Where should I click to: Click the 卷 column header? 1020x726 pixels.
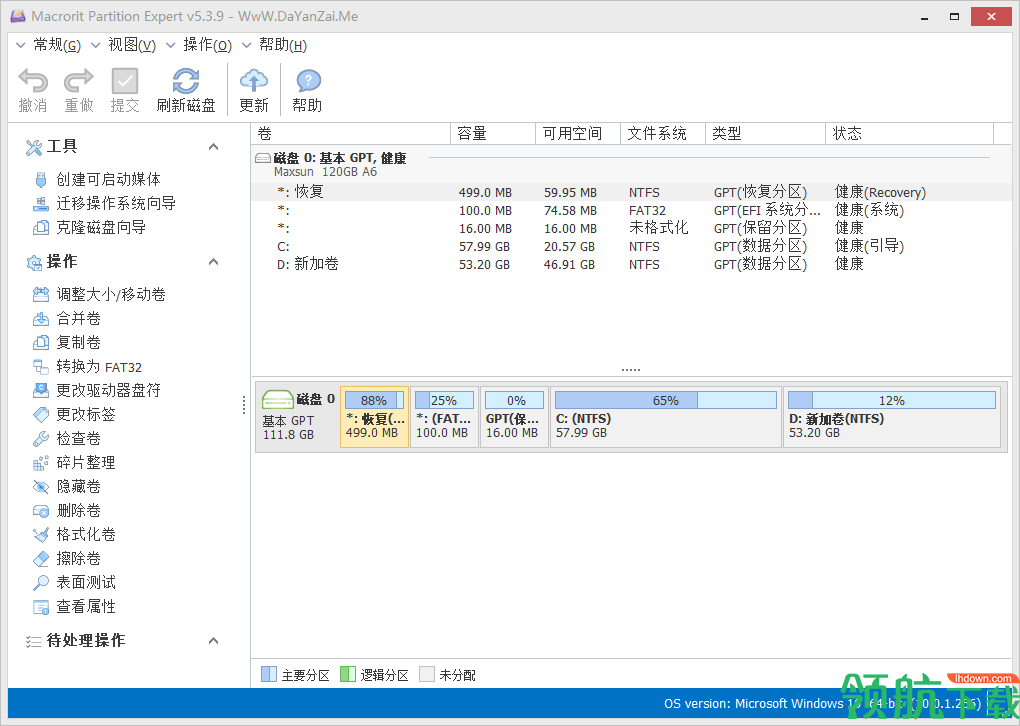[351, 133]
